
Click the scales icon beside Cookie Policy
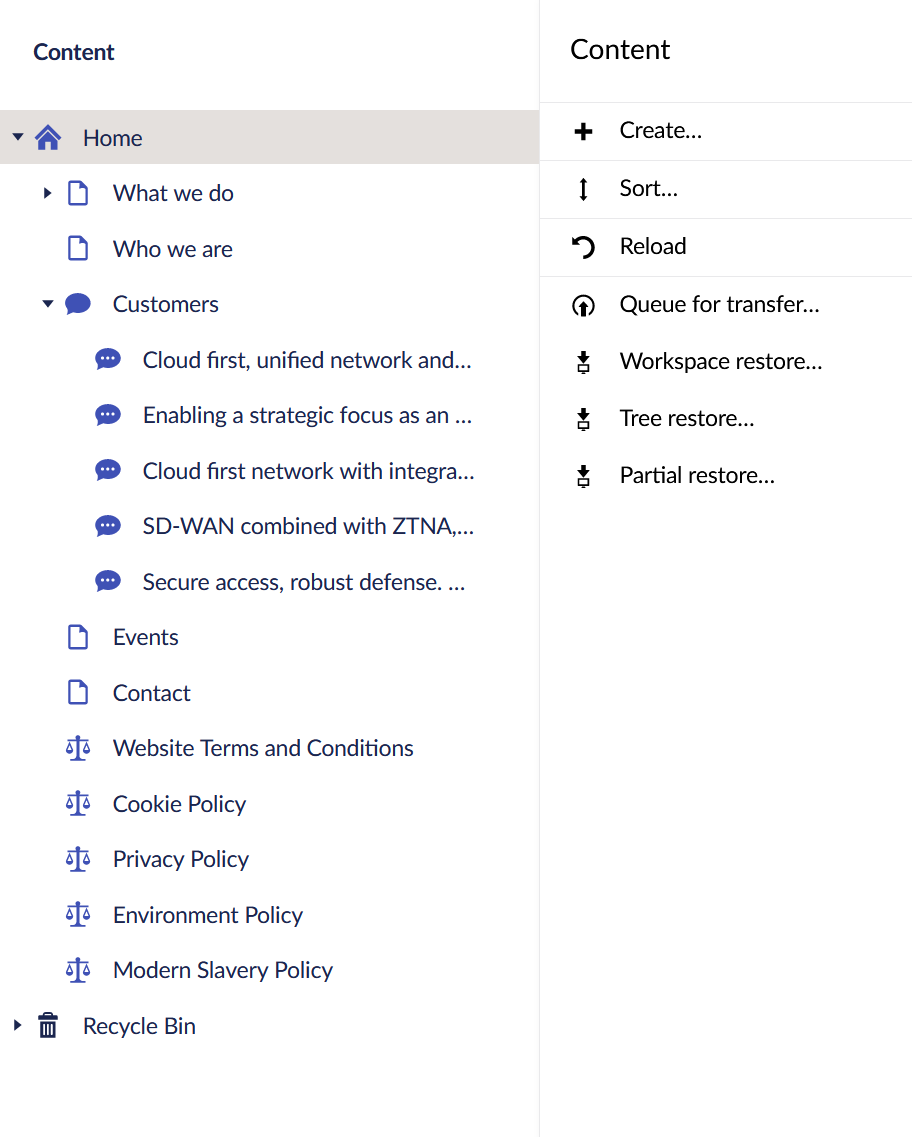coord(78,803)
